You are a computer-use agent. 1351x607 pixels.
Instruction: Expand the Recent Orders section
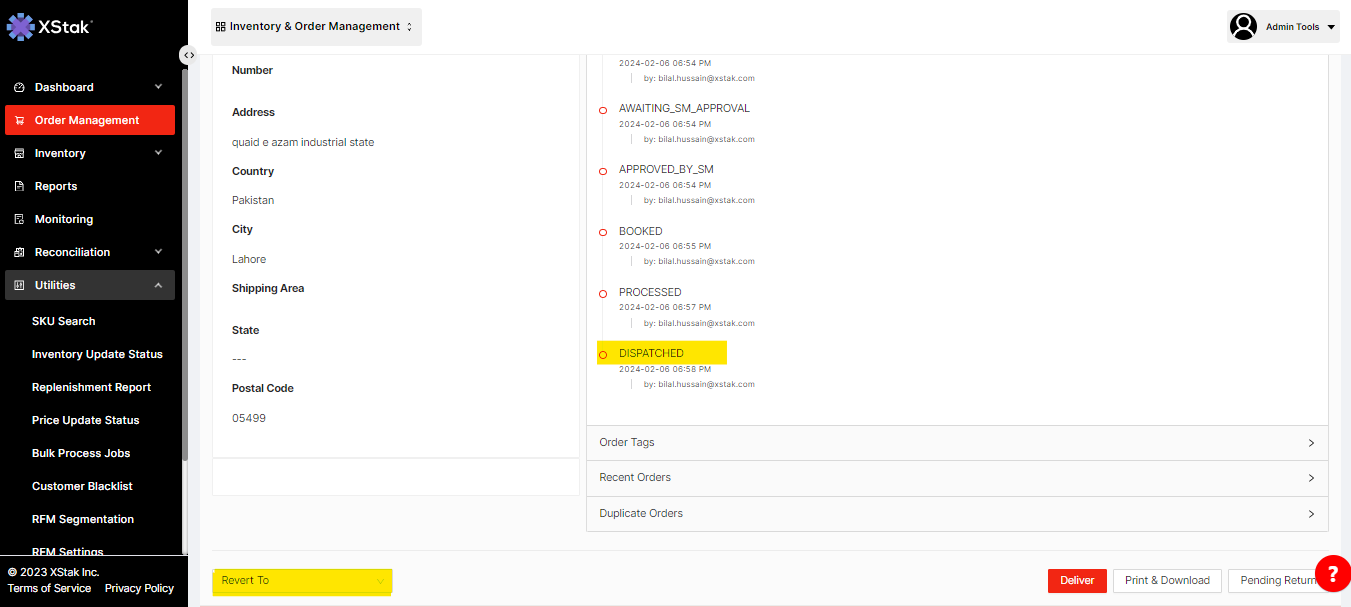(x=957, y=478)
